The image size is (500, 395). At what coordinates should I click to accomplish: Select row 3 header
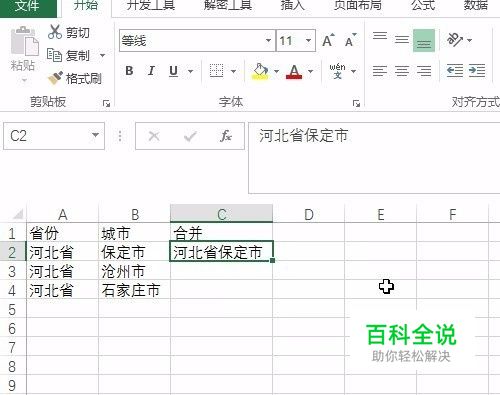coord(13,271)
